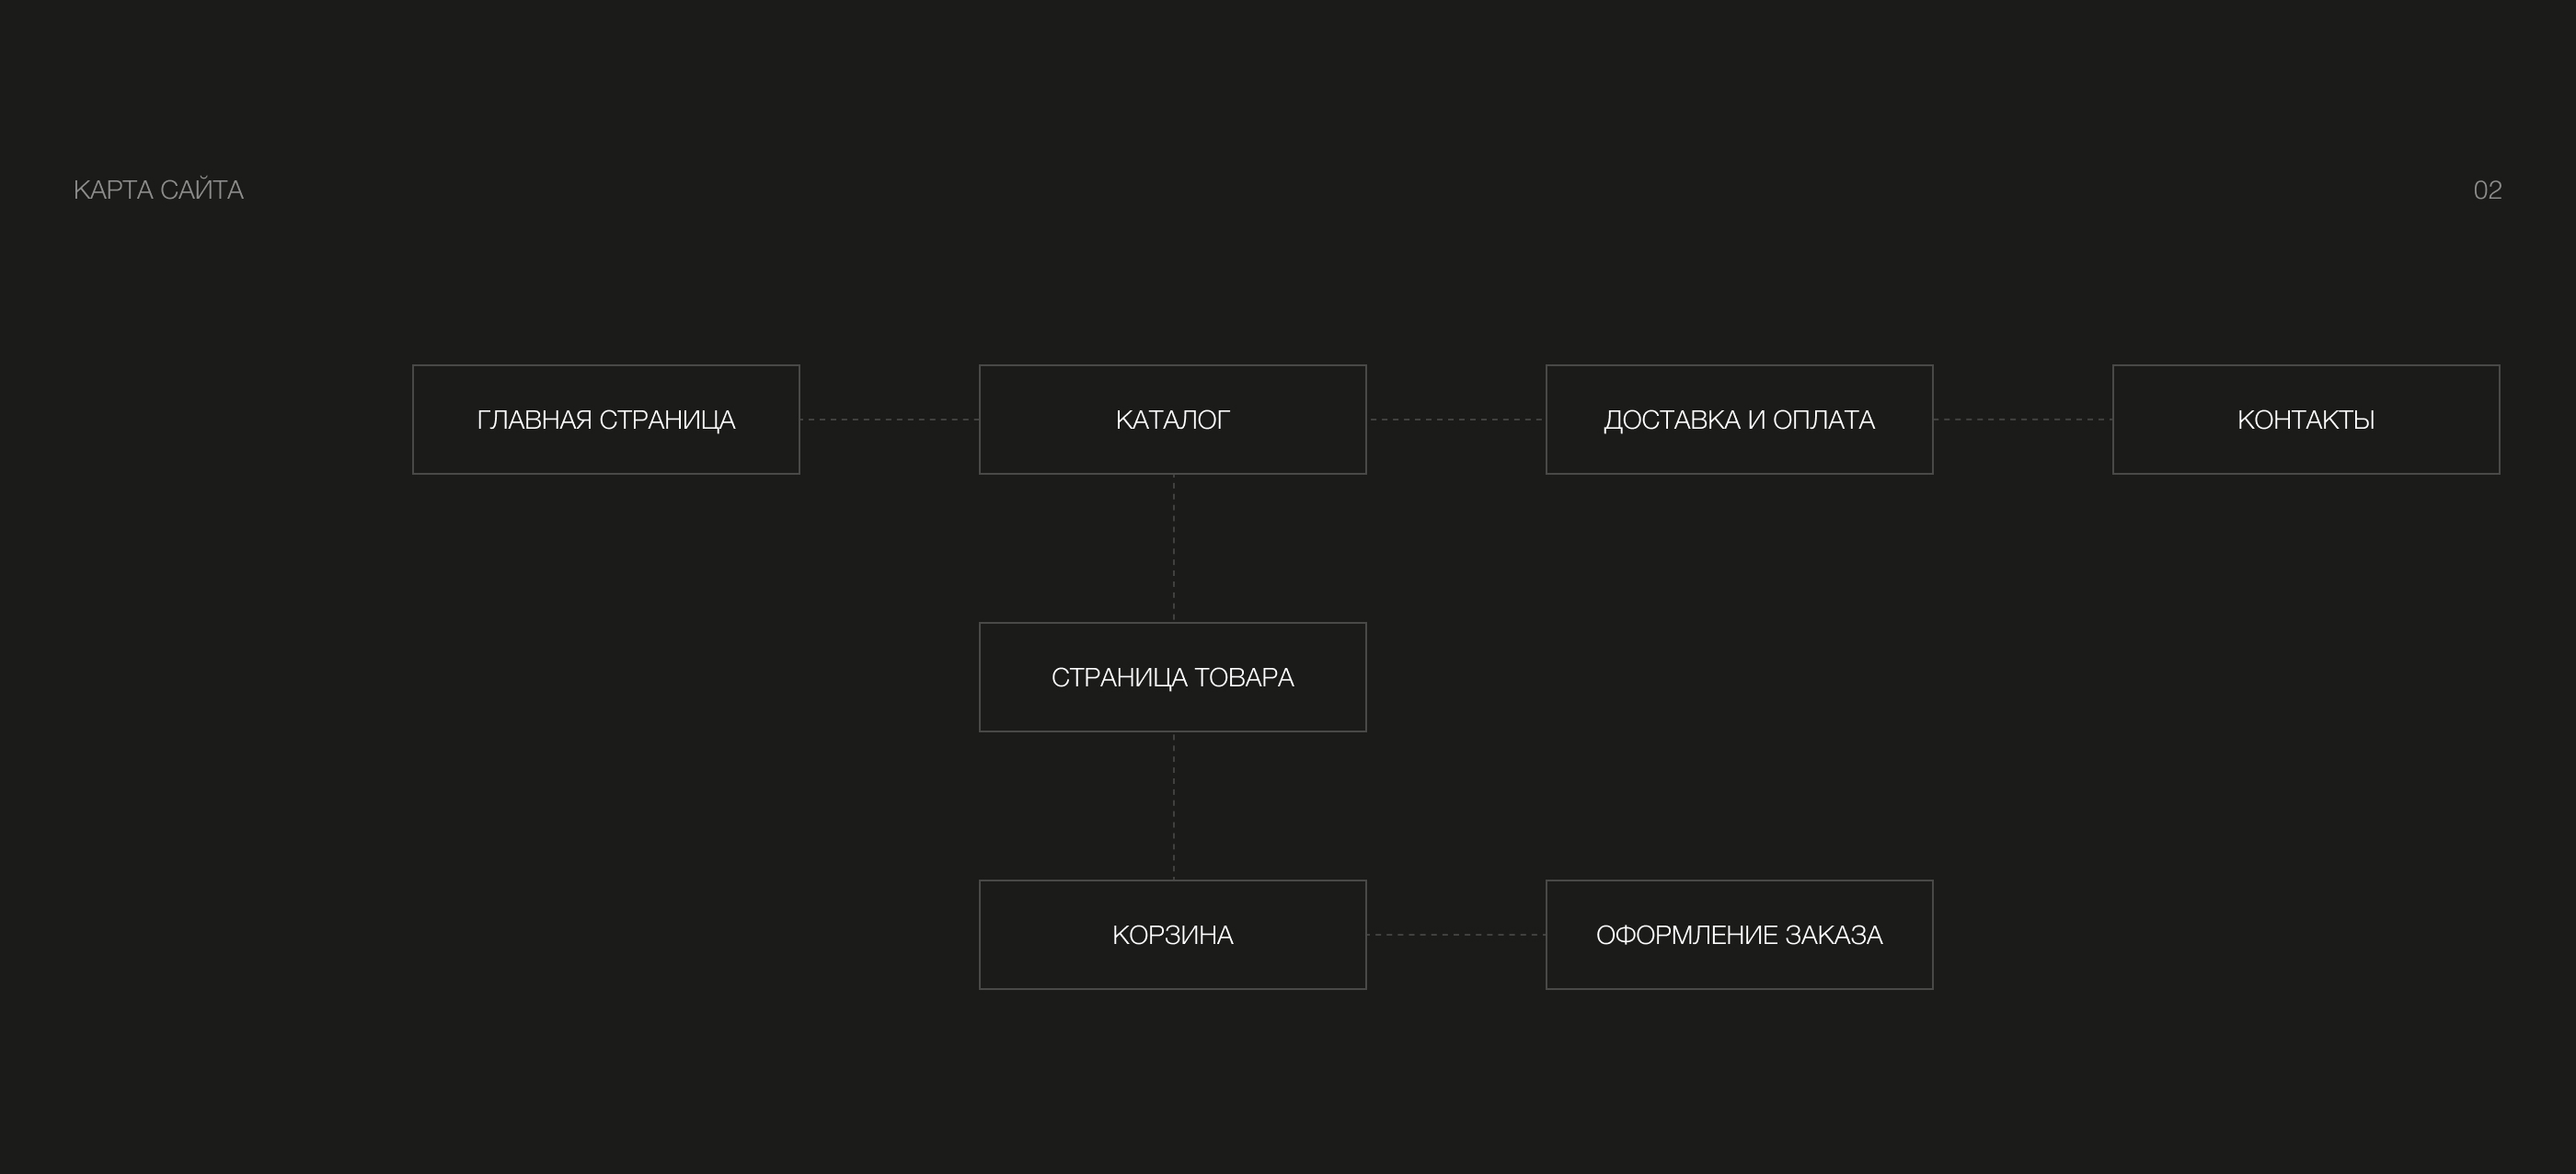Open the ДОСТАВКА И ОПЛАТА block

[x=1739, y=420]
